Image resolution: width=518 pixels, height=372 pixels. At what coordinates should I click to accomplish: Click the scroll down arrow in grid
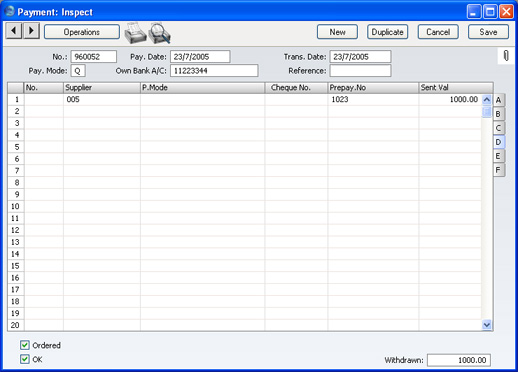(487, 324)
